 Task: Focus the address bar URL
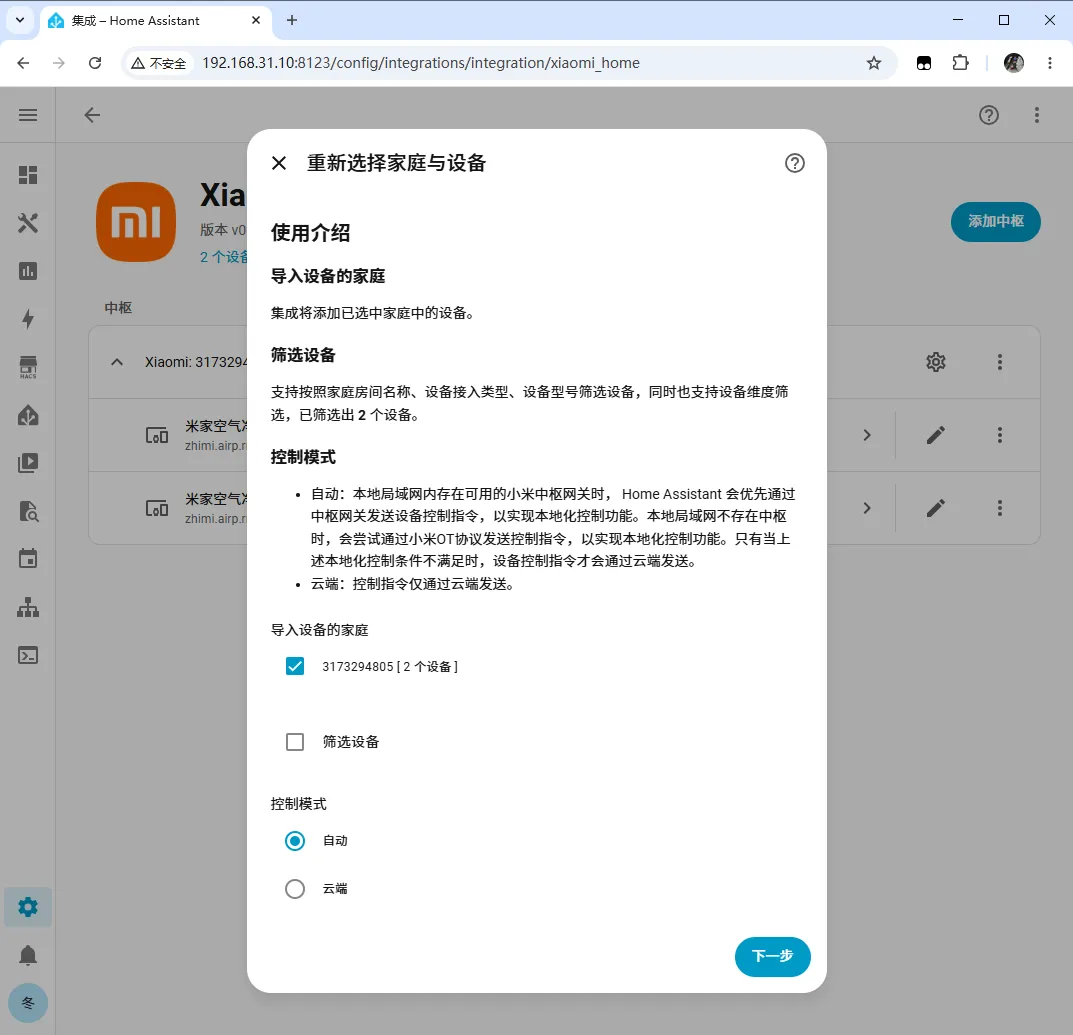point(420,63)
